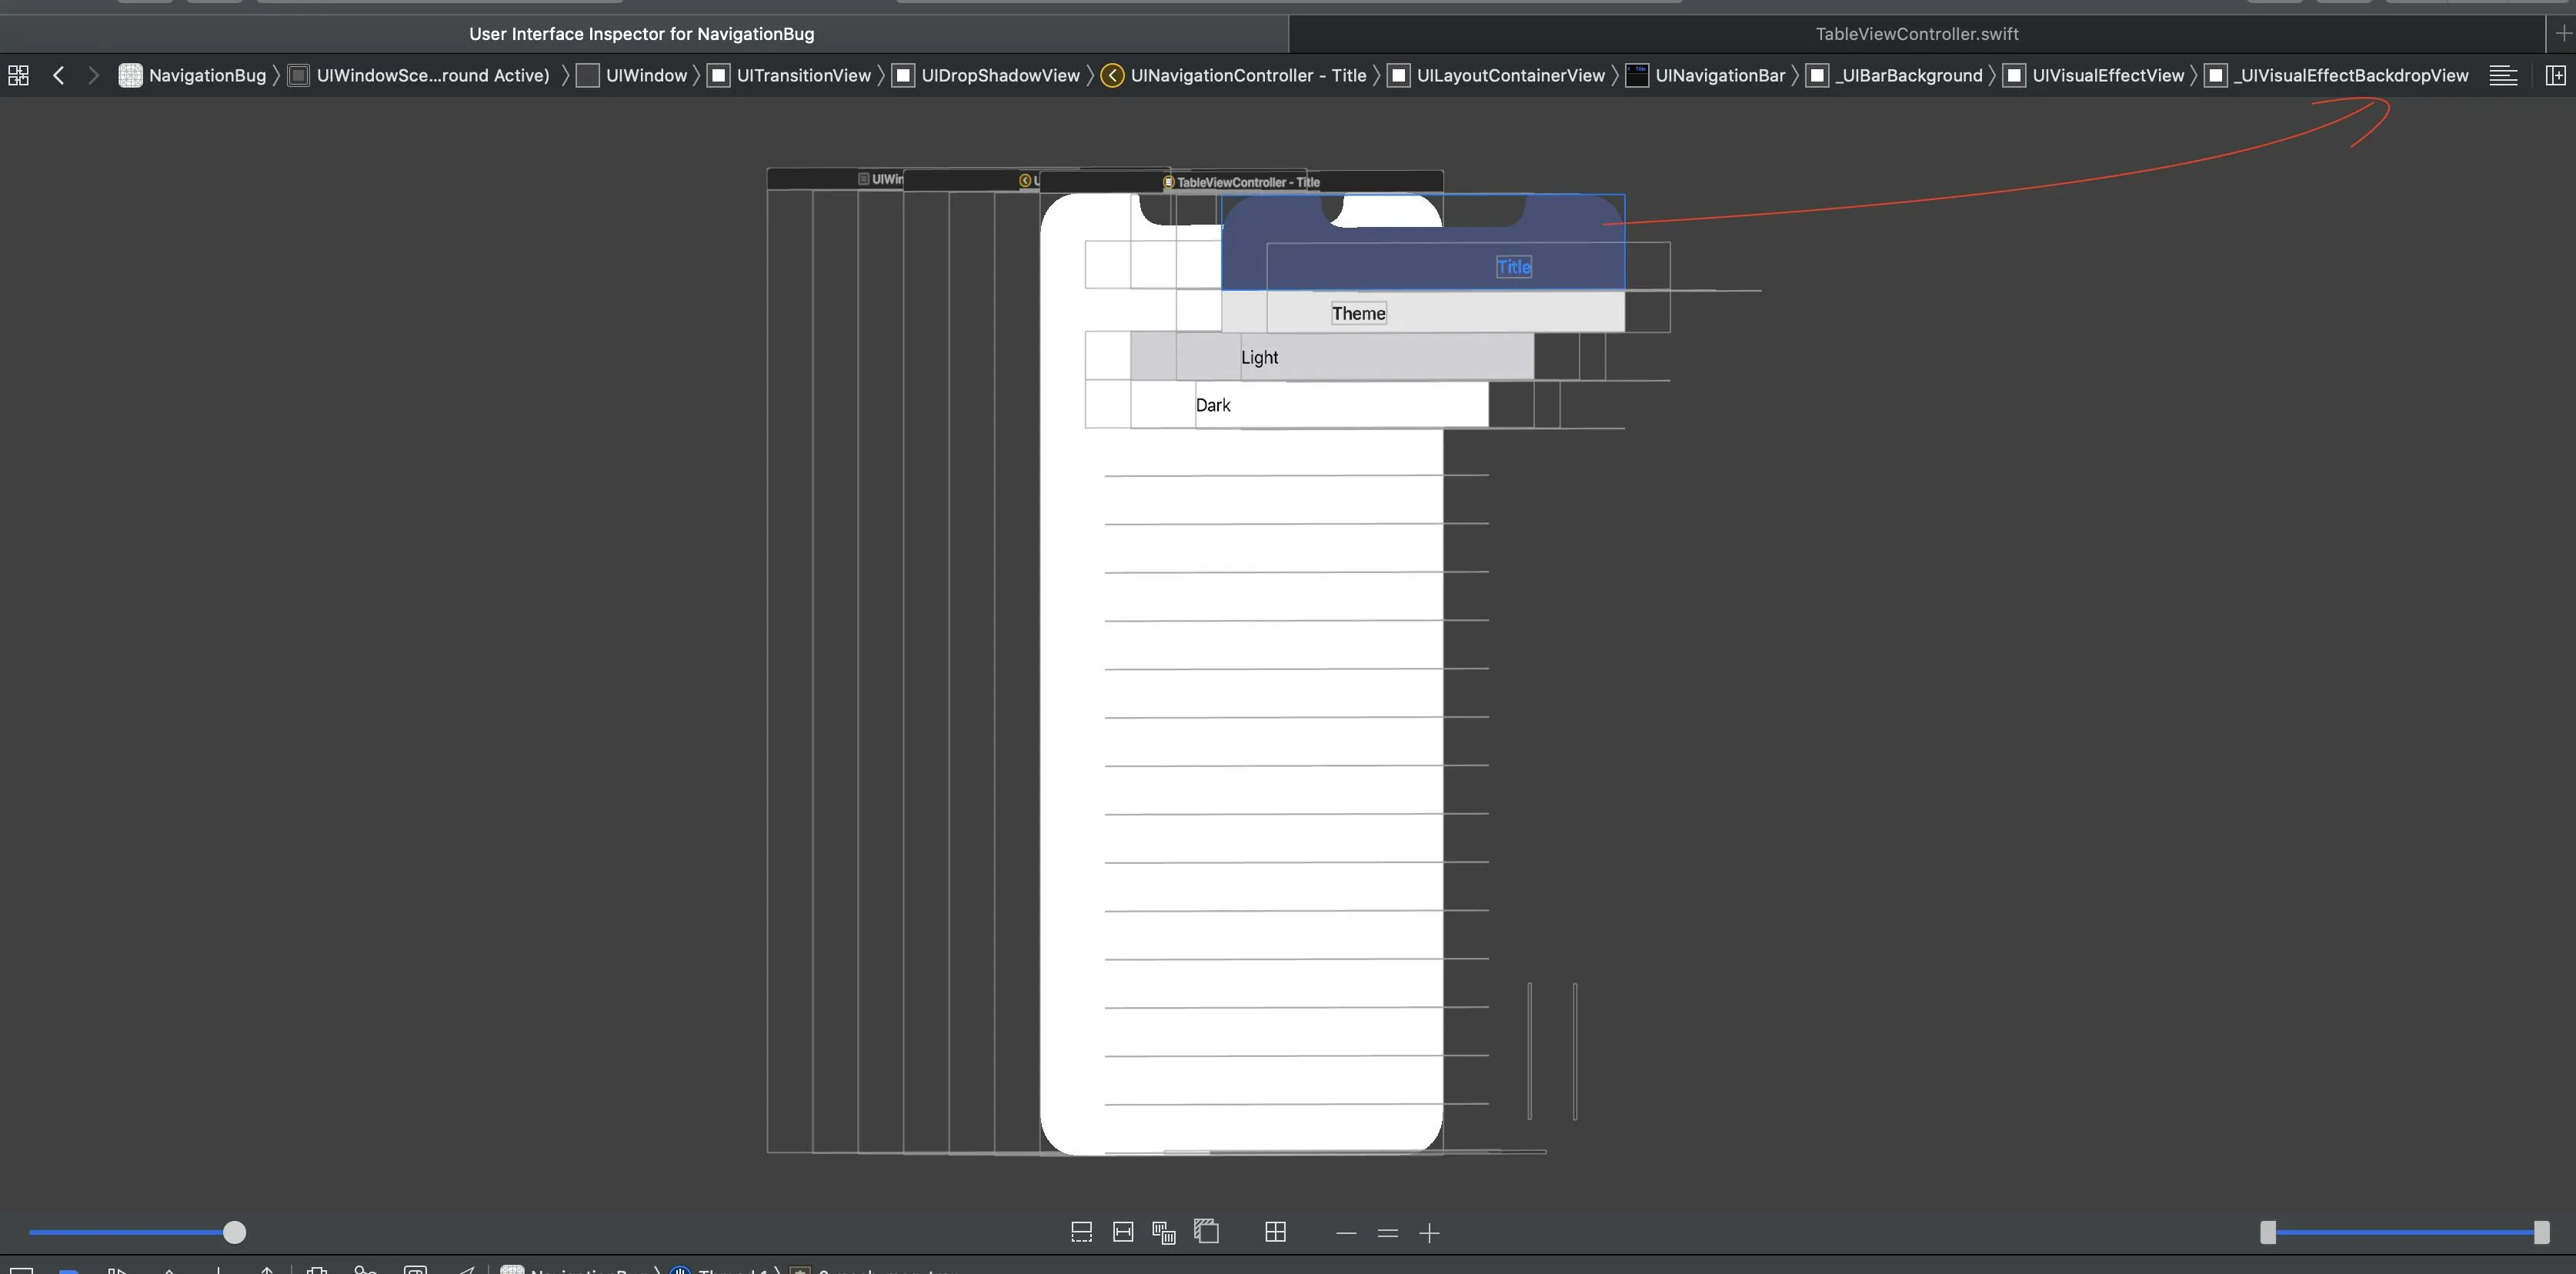The height and width of the screenshot is (1274, 2576).
Task: Select User Interface Inspector for NavigationBug tab
Action: tap(641, 34)
